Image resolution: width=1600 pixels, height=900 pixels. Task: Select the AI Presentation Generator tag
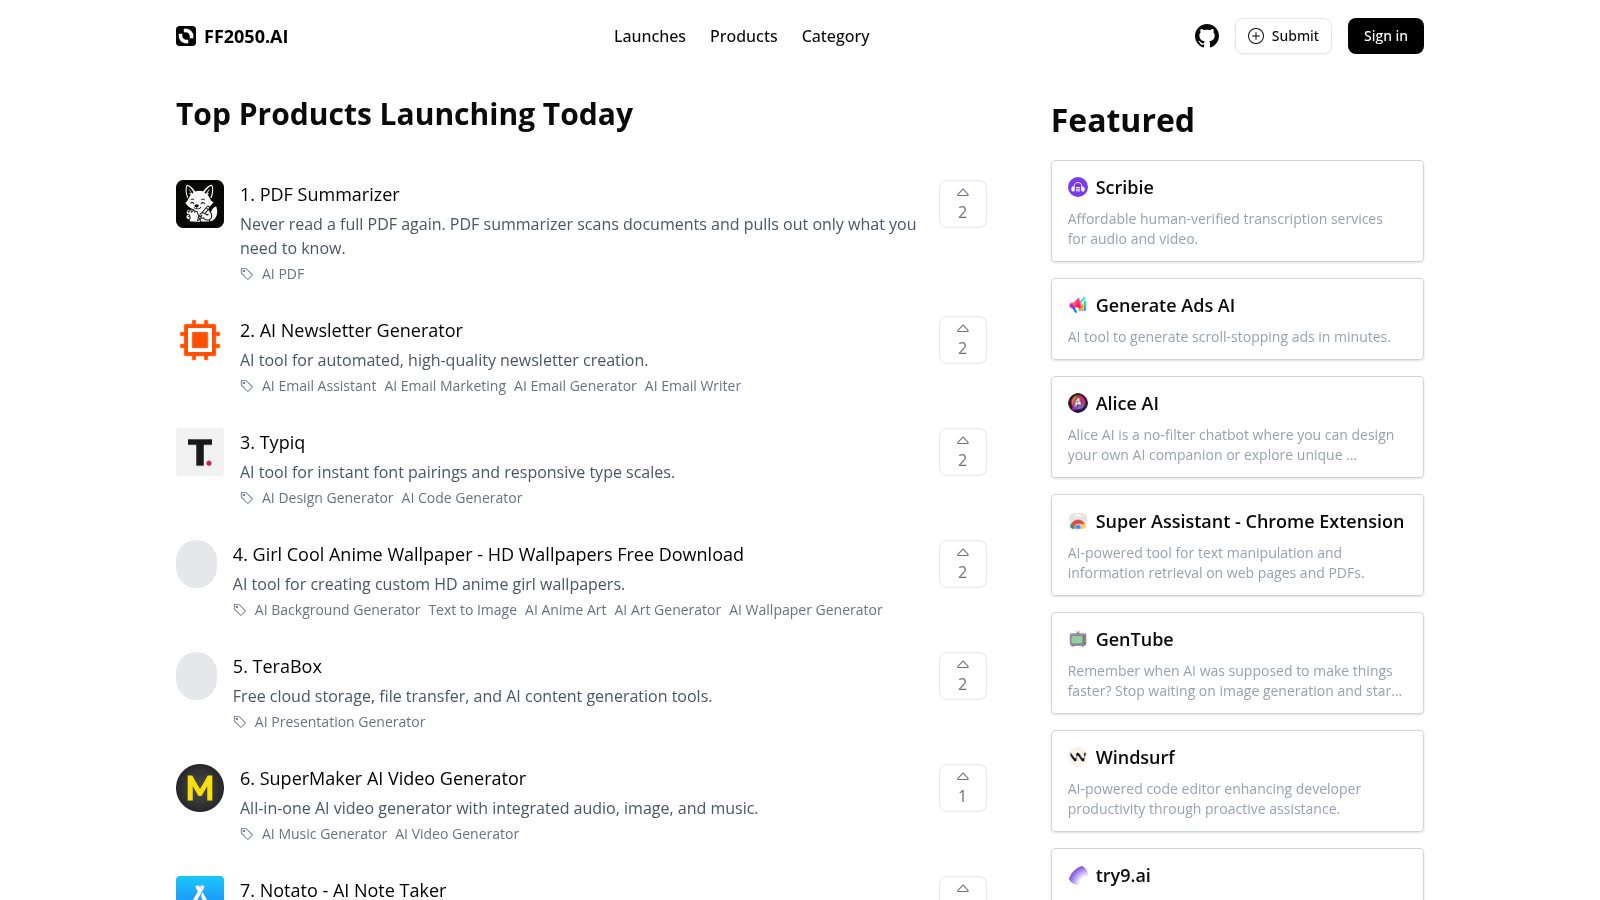(x=340, y=722)
